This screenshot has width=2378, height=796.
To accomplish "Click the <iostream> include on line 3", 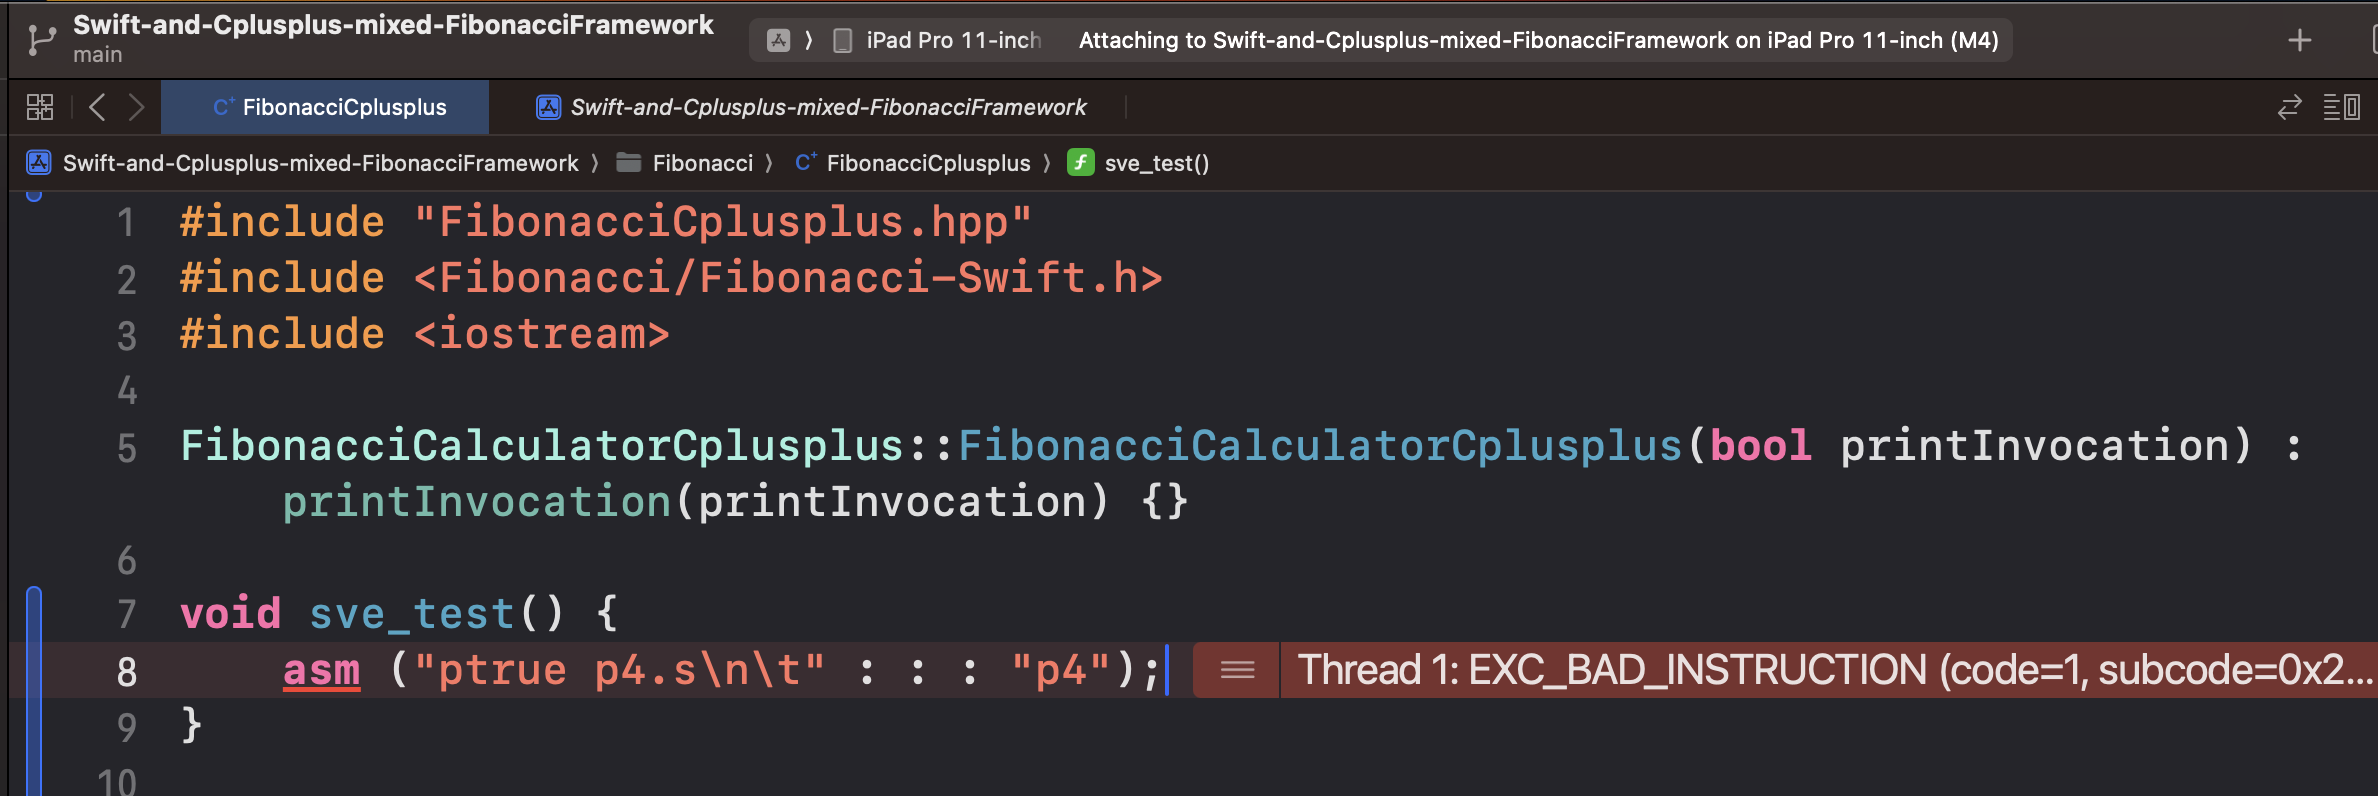I will 541,333.
